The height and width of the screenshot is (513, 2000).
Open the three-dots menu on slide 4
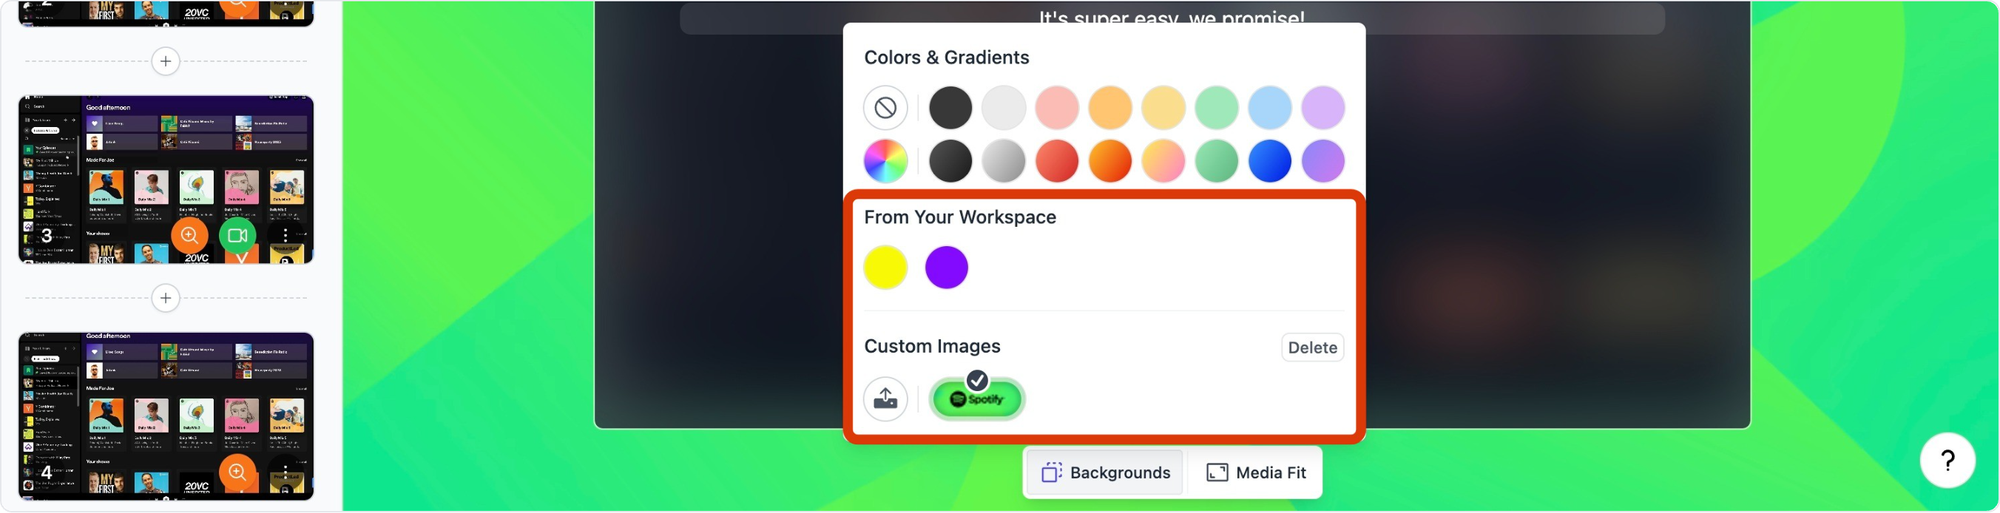[285, 472]
